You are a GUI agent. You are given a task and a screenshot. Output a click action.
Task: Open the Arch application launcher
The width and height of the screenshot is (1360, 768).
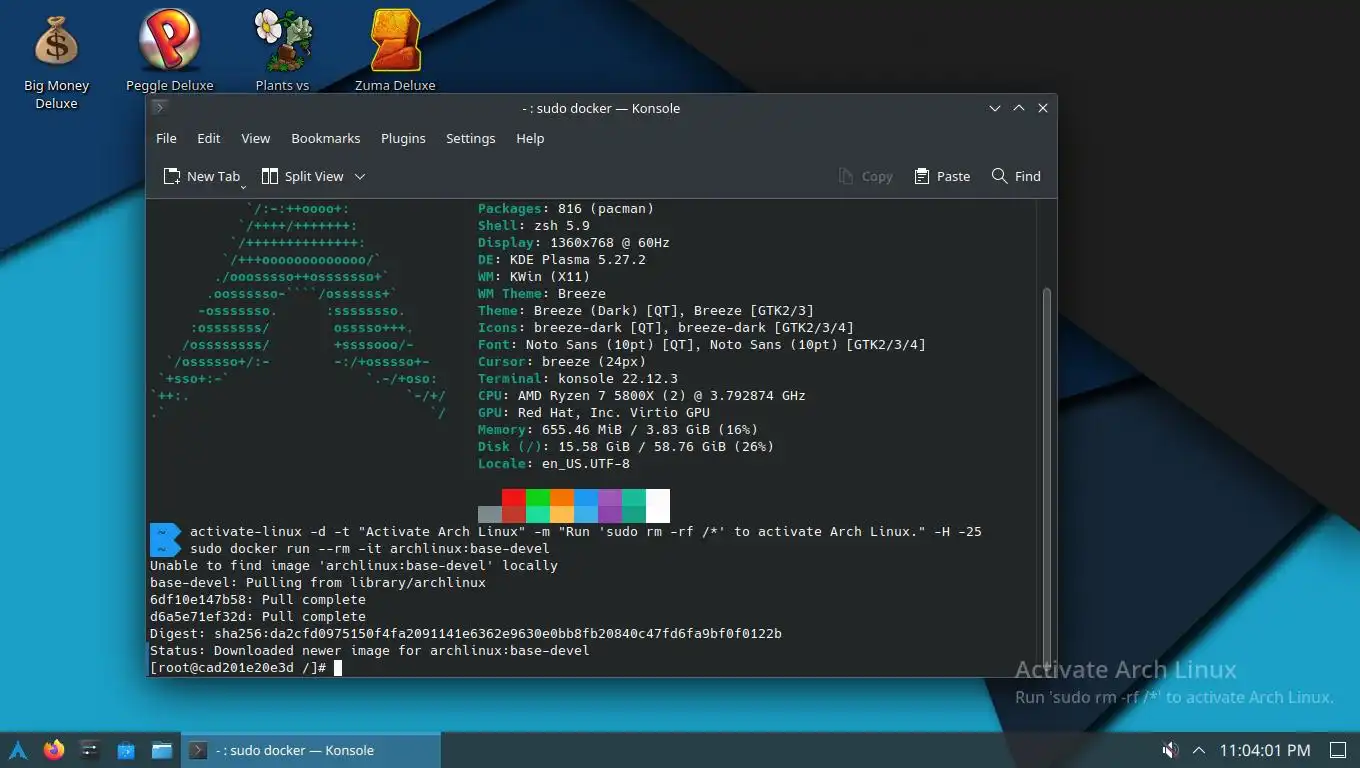pyautogui.click(x=18, y=750)
